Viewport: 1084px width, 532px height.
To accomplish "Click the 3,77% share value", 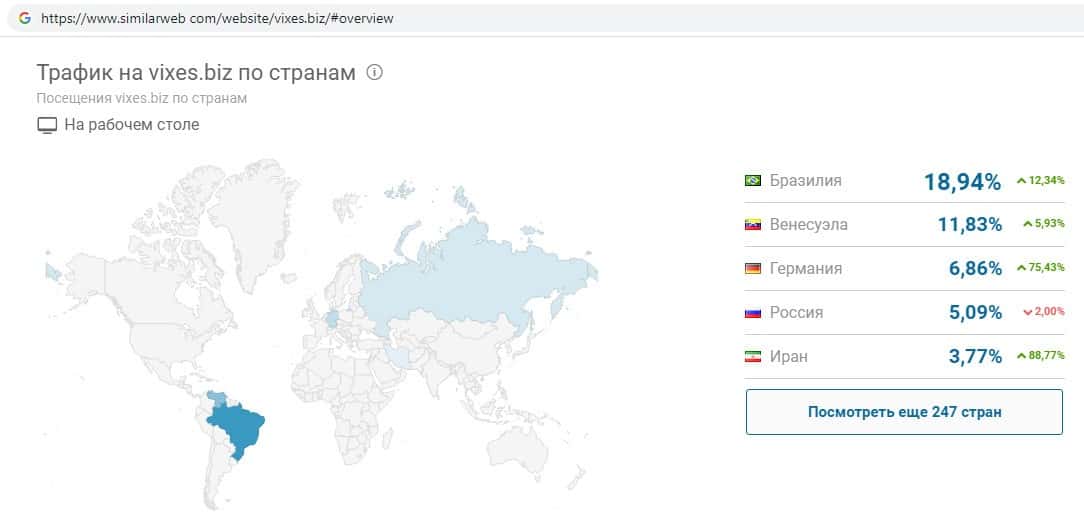I will pos(975,357).
